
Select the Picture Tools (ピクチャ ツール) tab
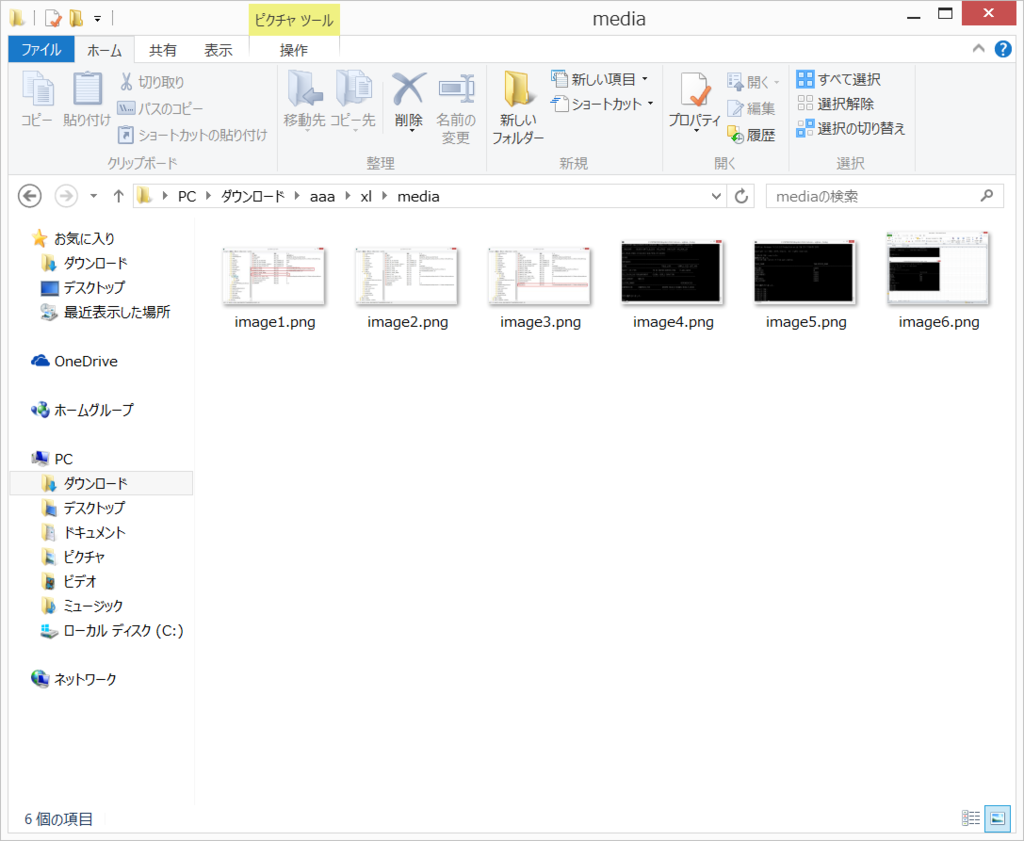[294, 20]
